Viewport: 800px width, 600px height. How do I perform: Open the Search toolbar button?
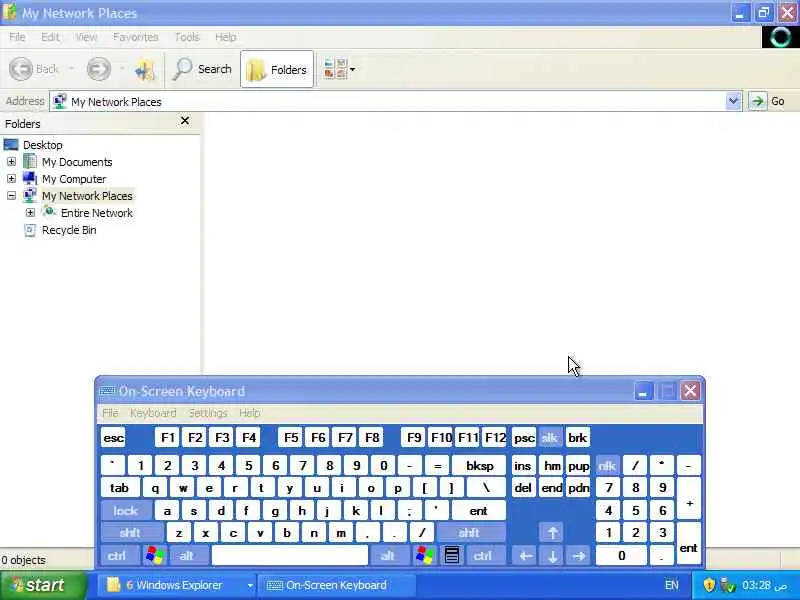[x=203, y=69]
